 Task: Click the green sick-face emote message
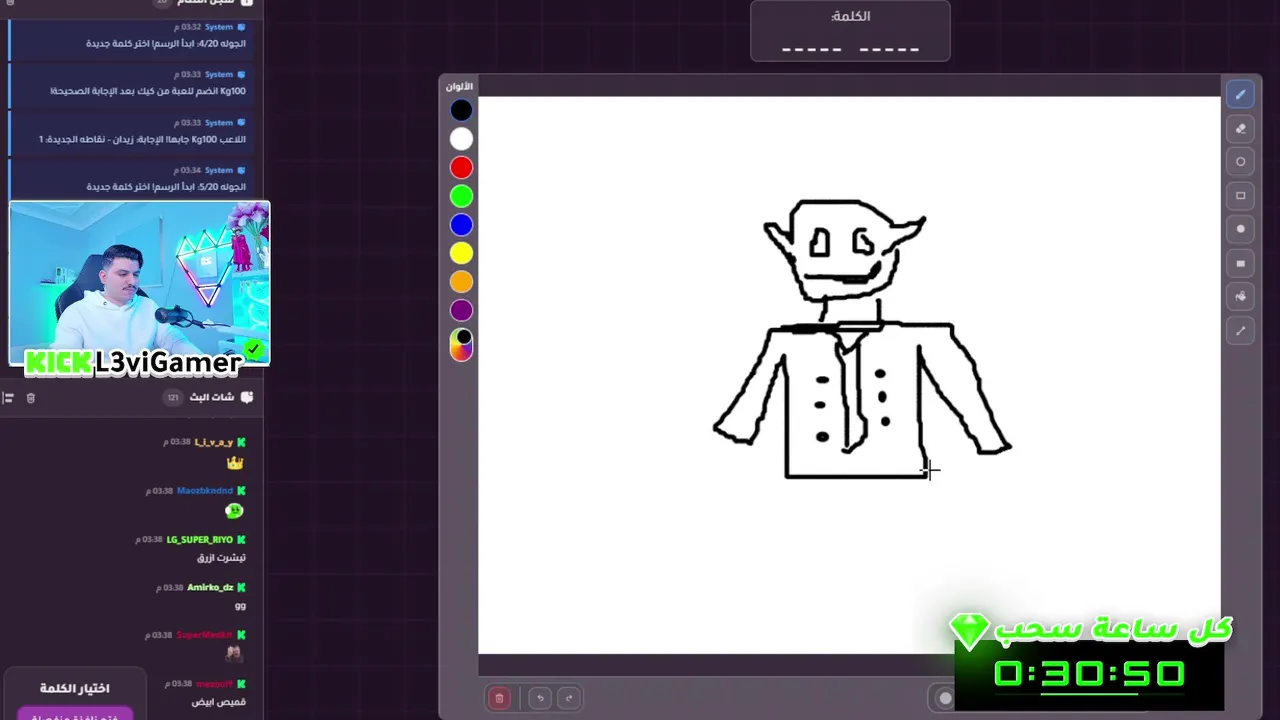(234, 511)
